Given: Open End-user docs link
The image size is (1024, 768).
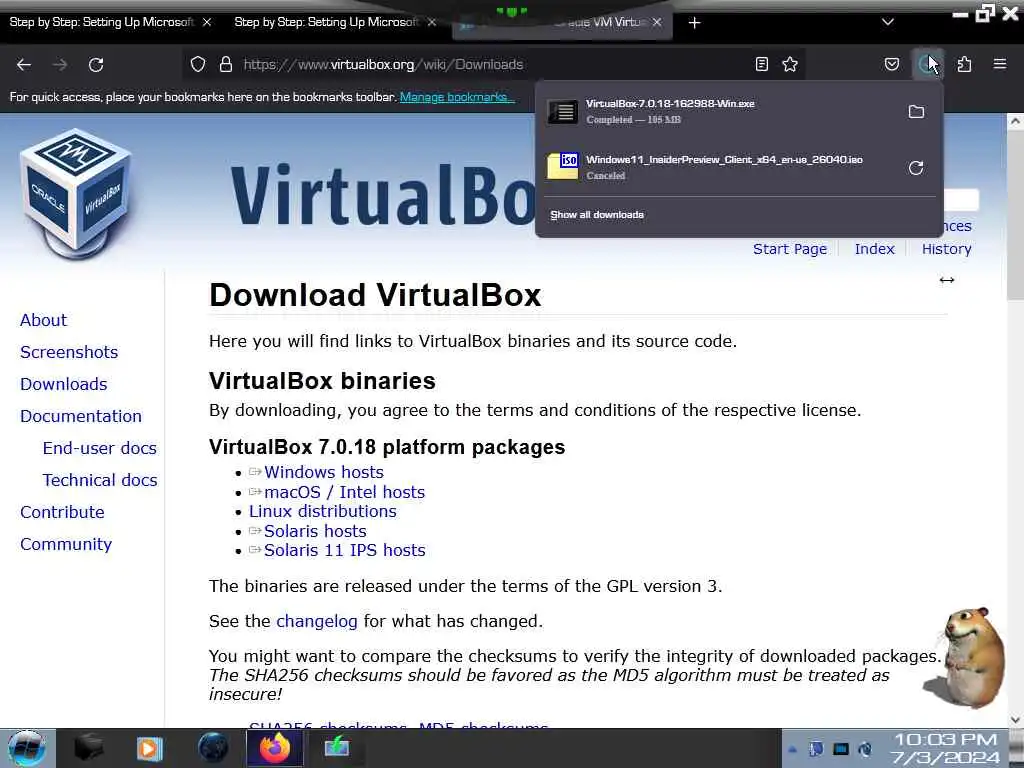Looking at the screenshot, I should tap(100, 448).
